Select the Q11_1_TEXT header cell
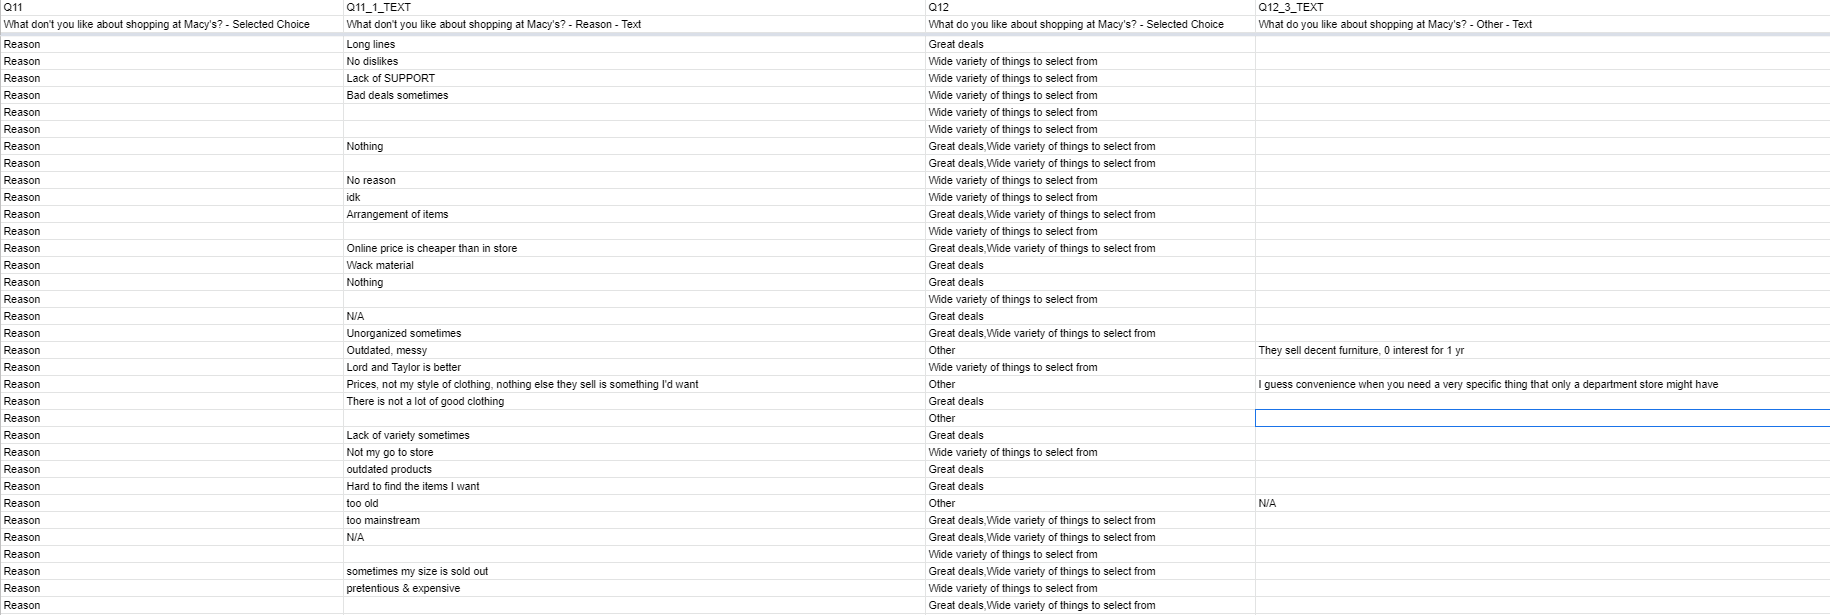The height and width of the screenshot is (615, 1830). click(634, 7)
